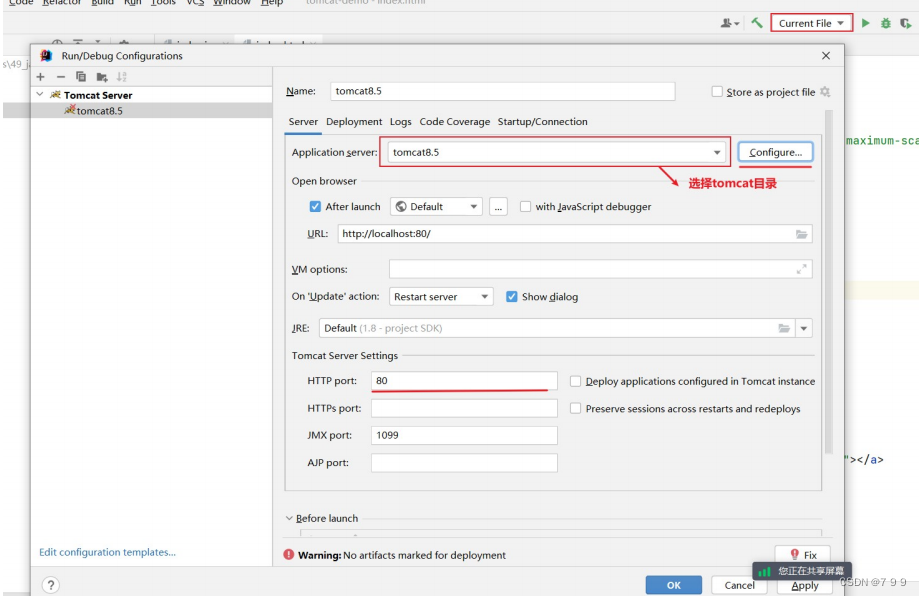
Task: Open Current File run configuration dropdown
Action: coord(811,23)
